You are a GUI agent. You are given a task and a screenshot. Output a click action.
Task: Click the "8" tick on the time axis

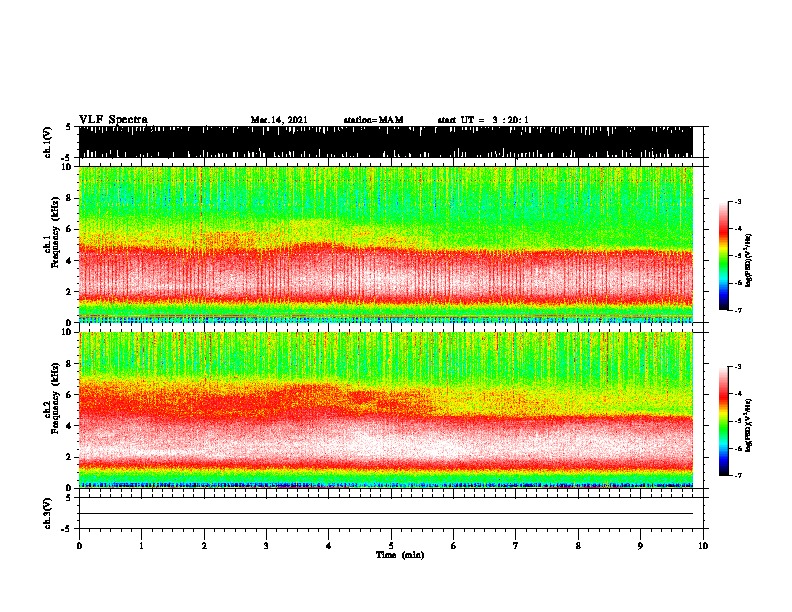pos(578,546)
